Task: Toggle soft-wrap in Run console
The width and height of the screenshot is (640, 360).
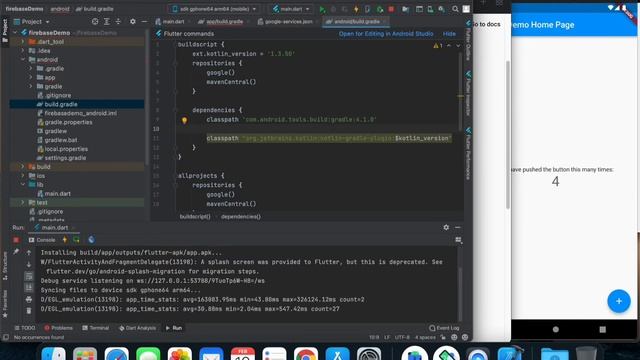Action: (29, 276)
